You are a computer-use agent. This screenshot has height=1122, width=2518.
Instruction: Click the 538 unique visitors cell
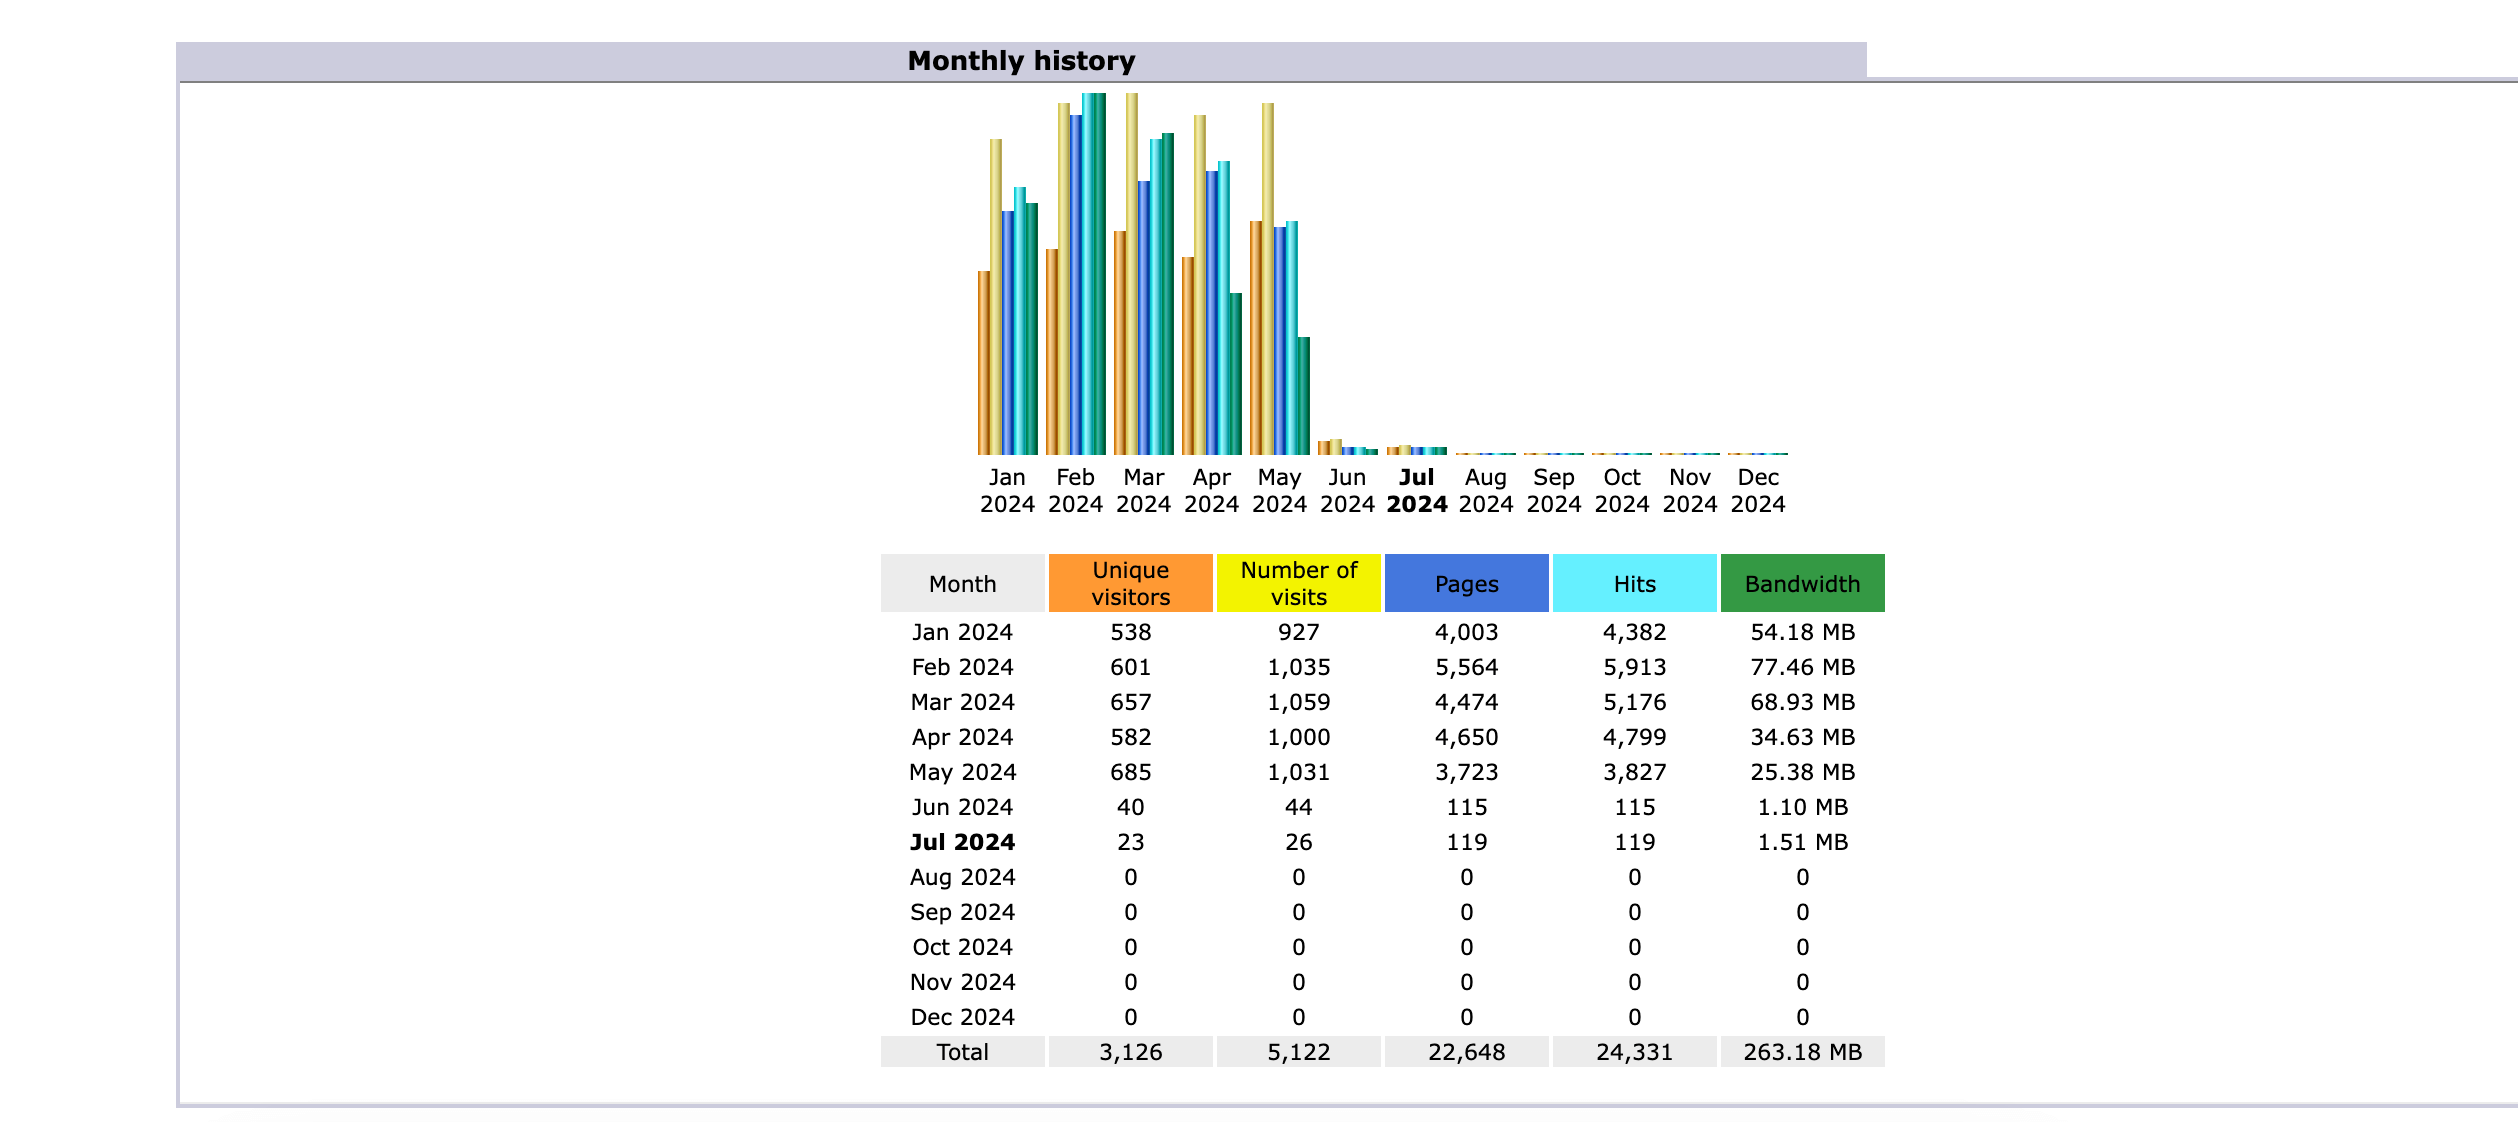click(x=1131, y=632)
